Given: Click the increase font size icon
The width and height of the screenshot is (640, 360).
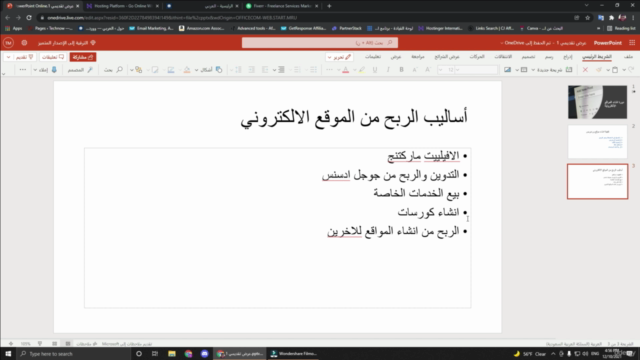Looking at the screenshot, I should tap(428, 70).
